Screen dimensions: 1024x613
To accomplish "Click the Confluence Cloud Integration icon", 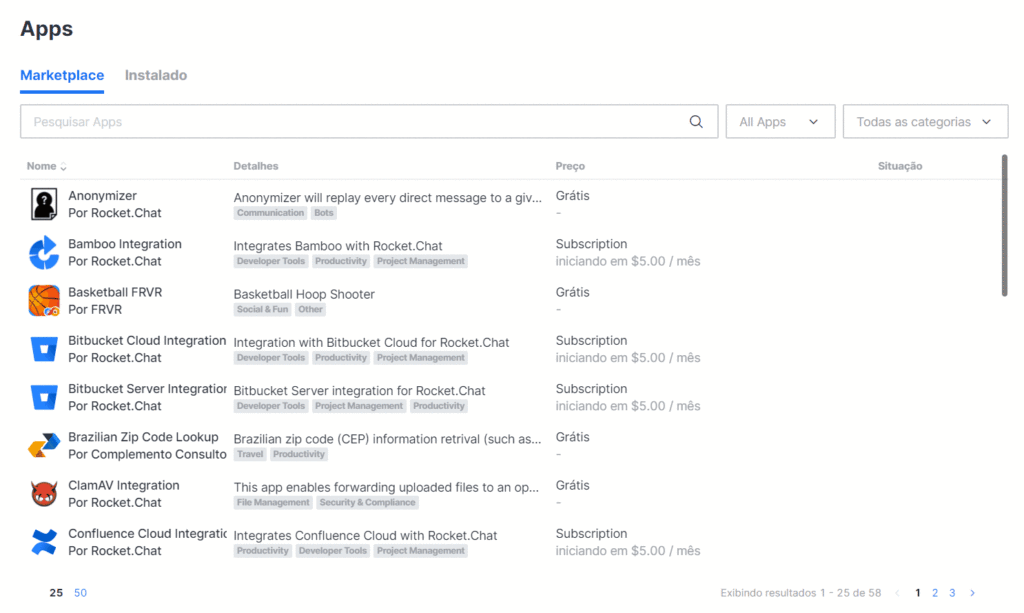I will (x=44, y=542).
